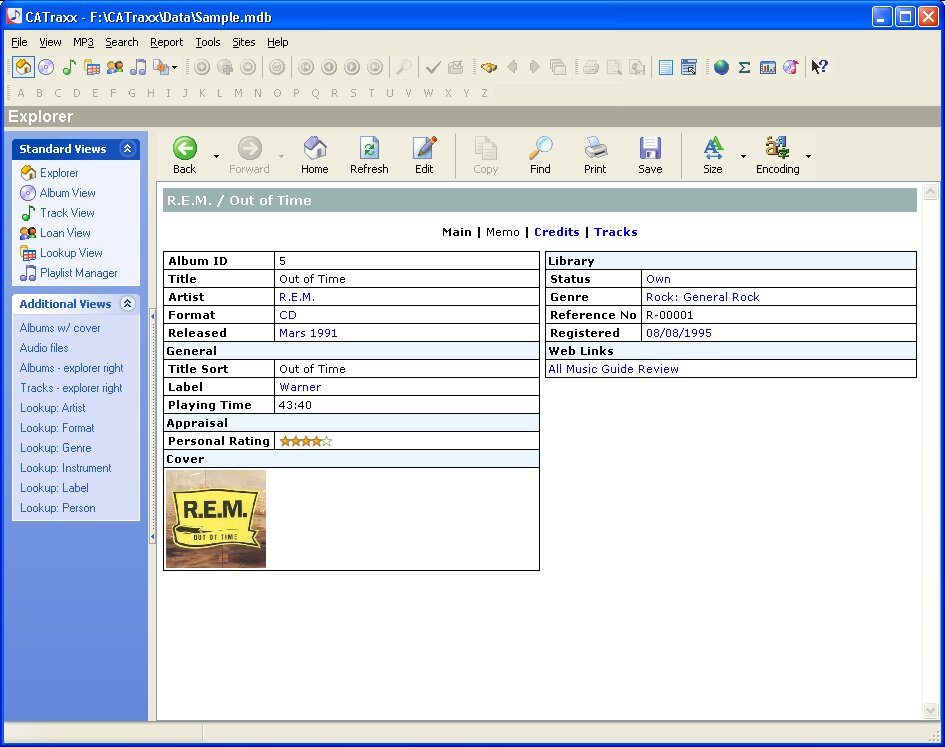
Task: Click the Personal Rating stars
Action: coord(306,441)
